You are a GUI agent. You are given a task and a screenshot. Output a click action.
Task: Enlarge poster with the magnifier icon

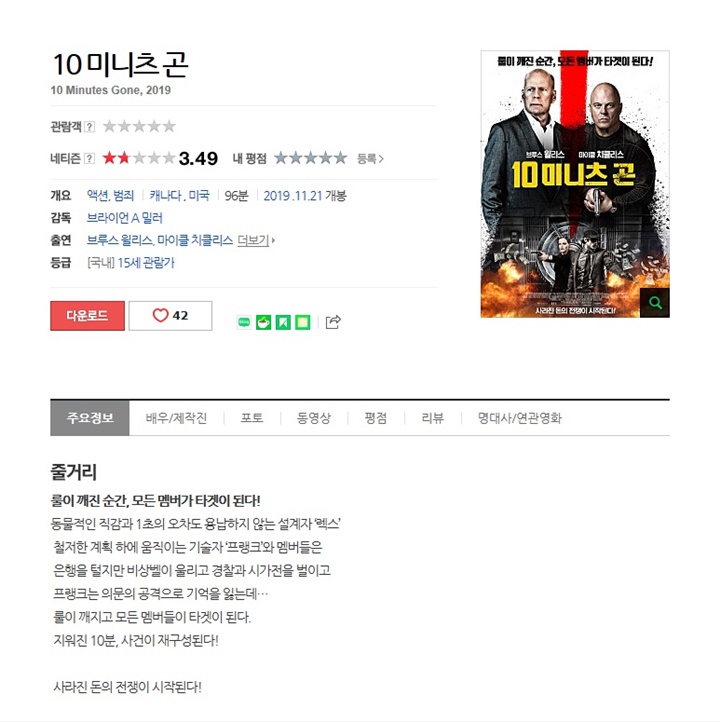(655, 303)
